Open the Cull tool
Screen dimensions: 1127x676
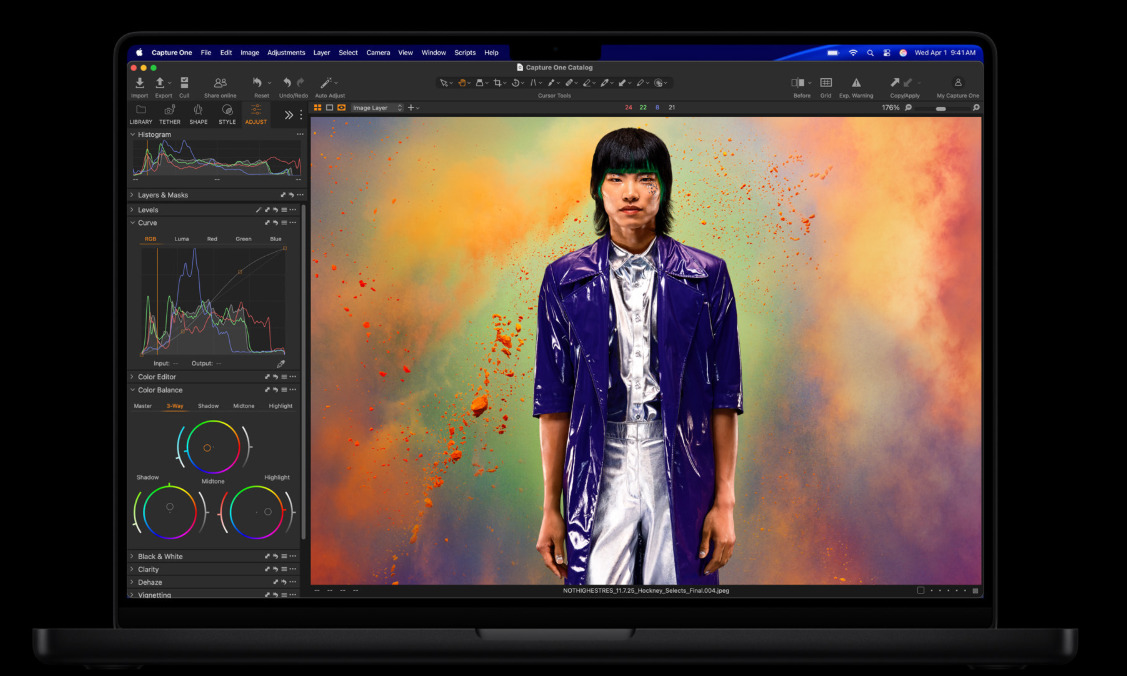click(184, 83)
